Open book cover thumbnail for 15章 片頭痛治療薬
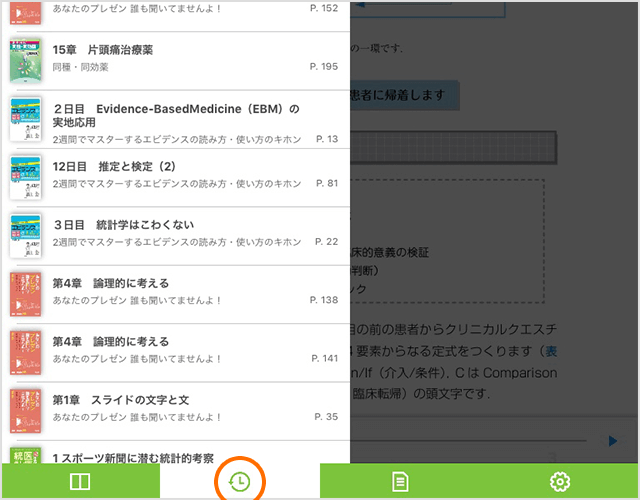The image size is (640, 500). click(25, 61)
